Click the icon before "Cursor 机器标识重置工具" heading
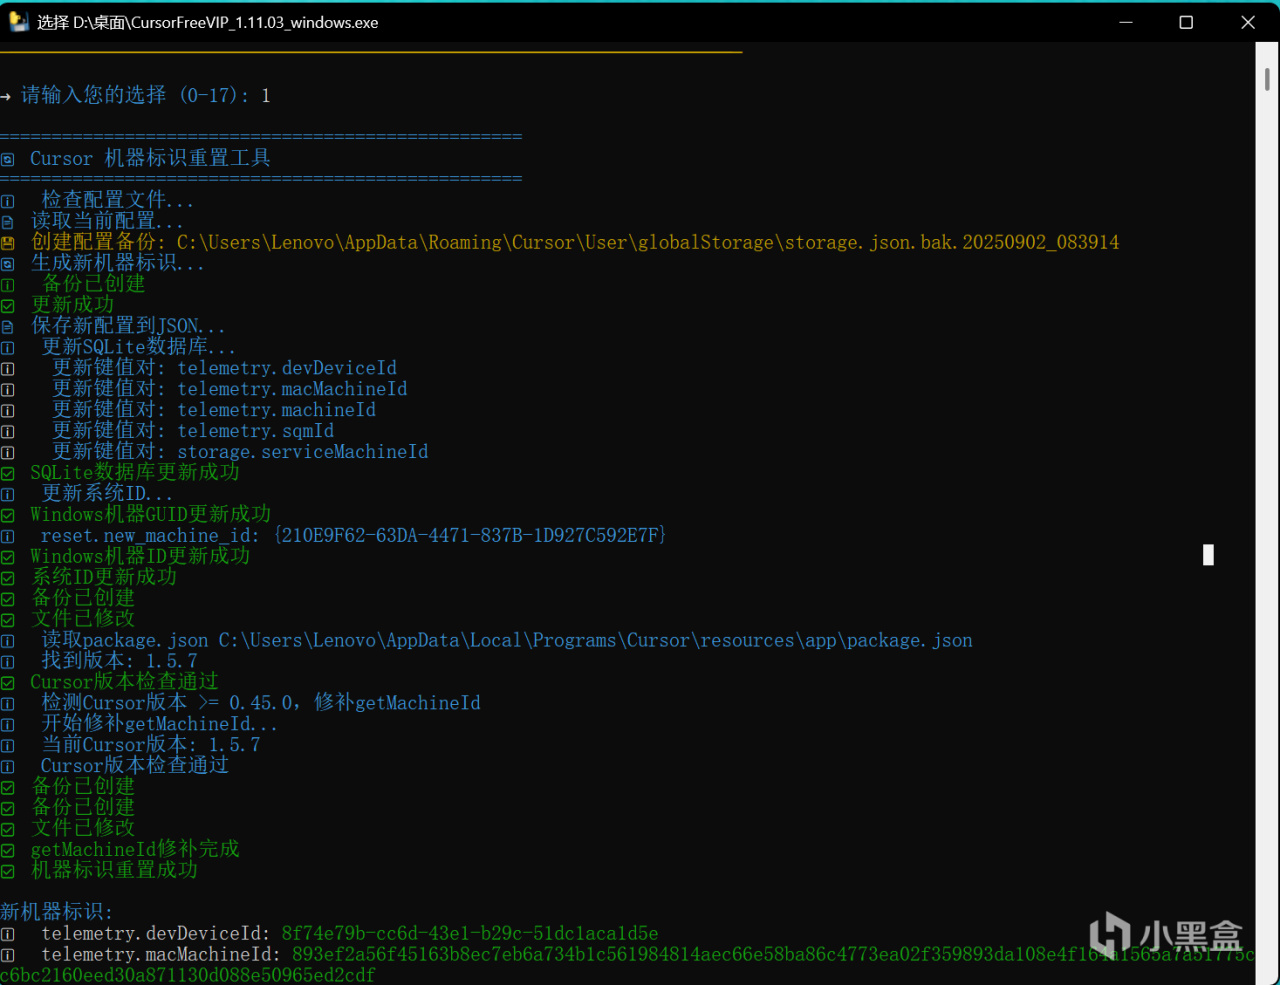Screen dimensions: 1280x985 coord(8,159)
